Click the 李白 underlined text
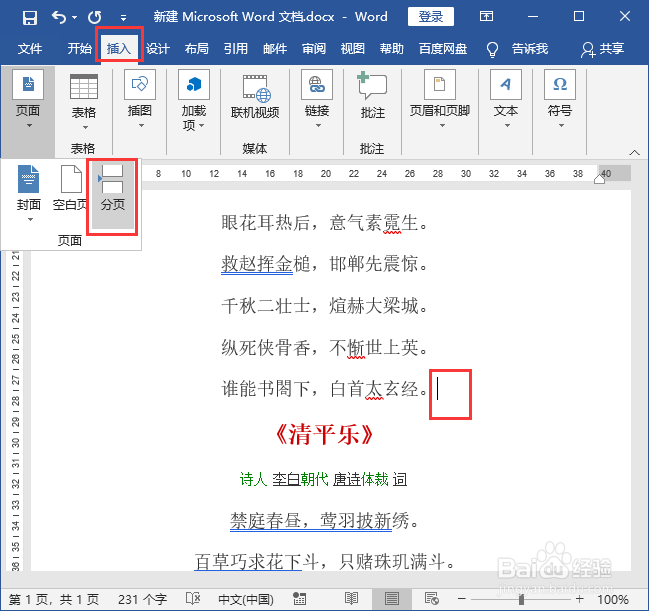 point(286,479)
